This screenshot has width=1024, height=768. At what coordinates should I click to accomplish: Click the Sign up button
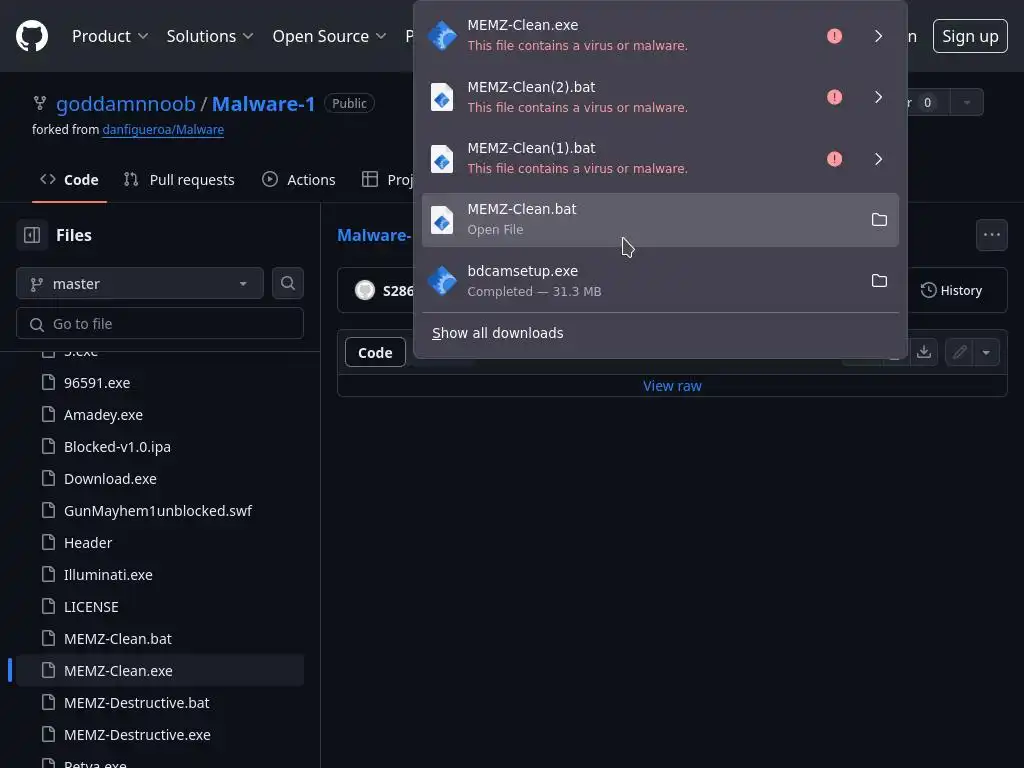tap(970, 36)
